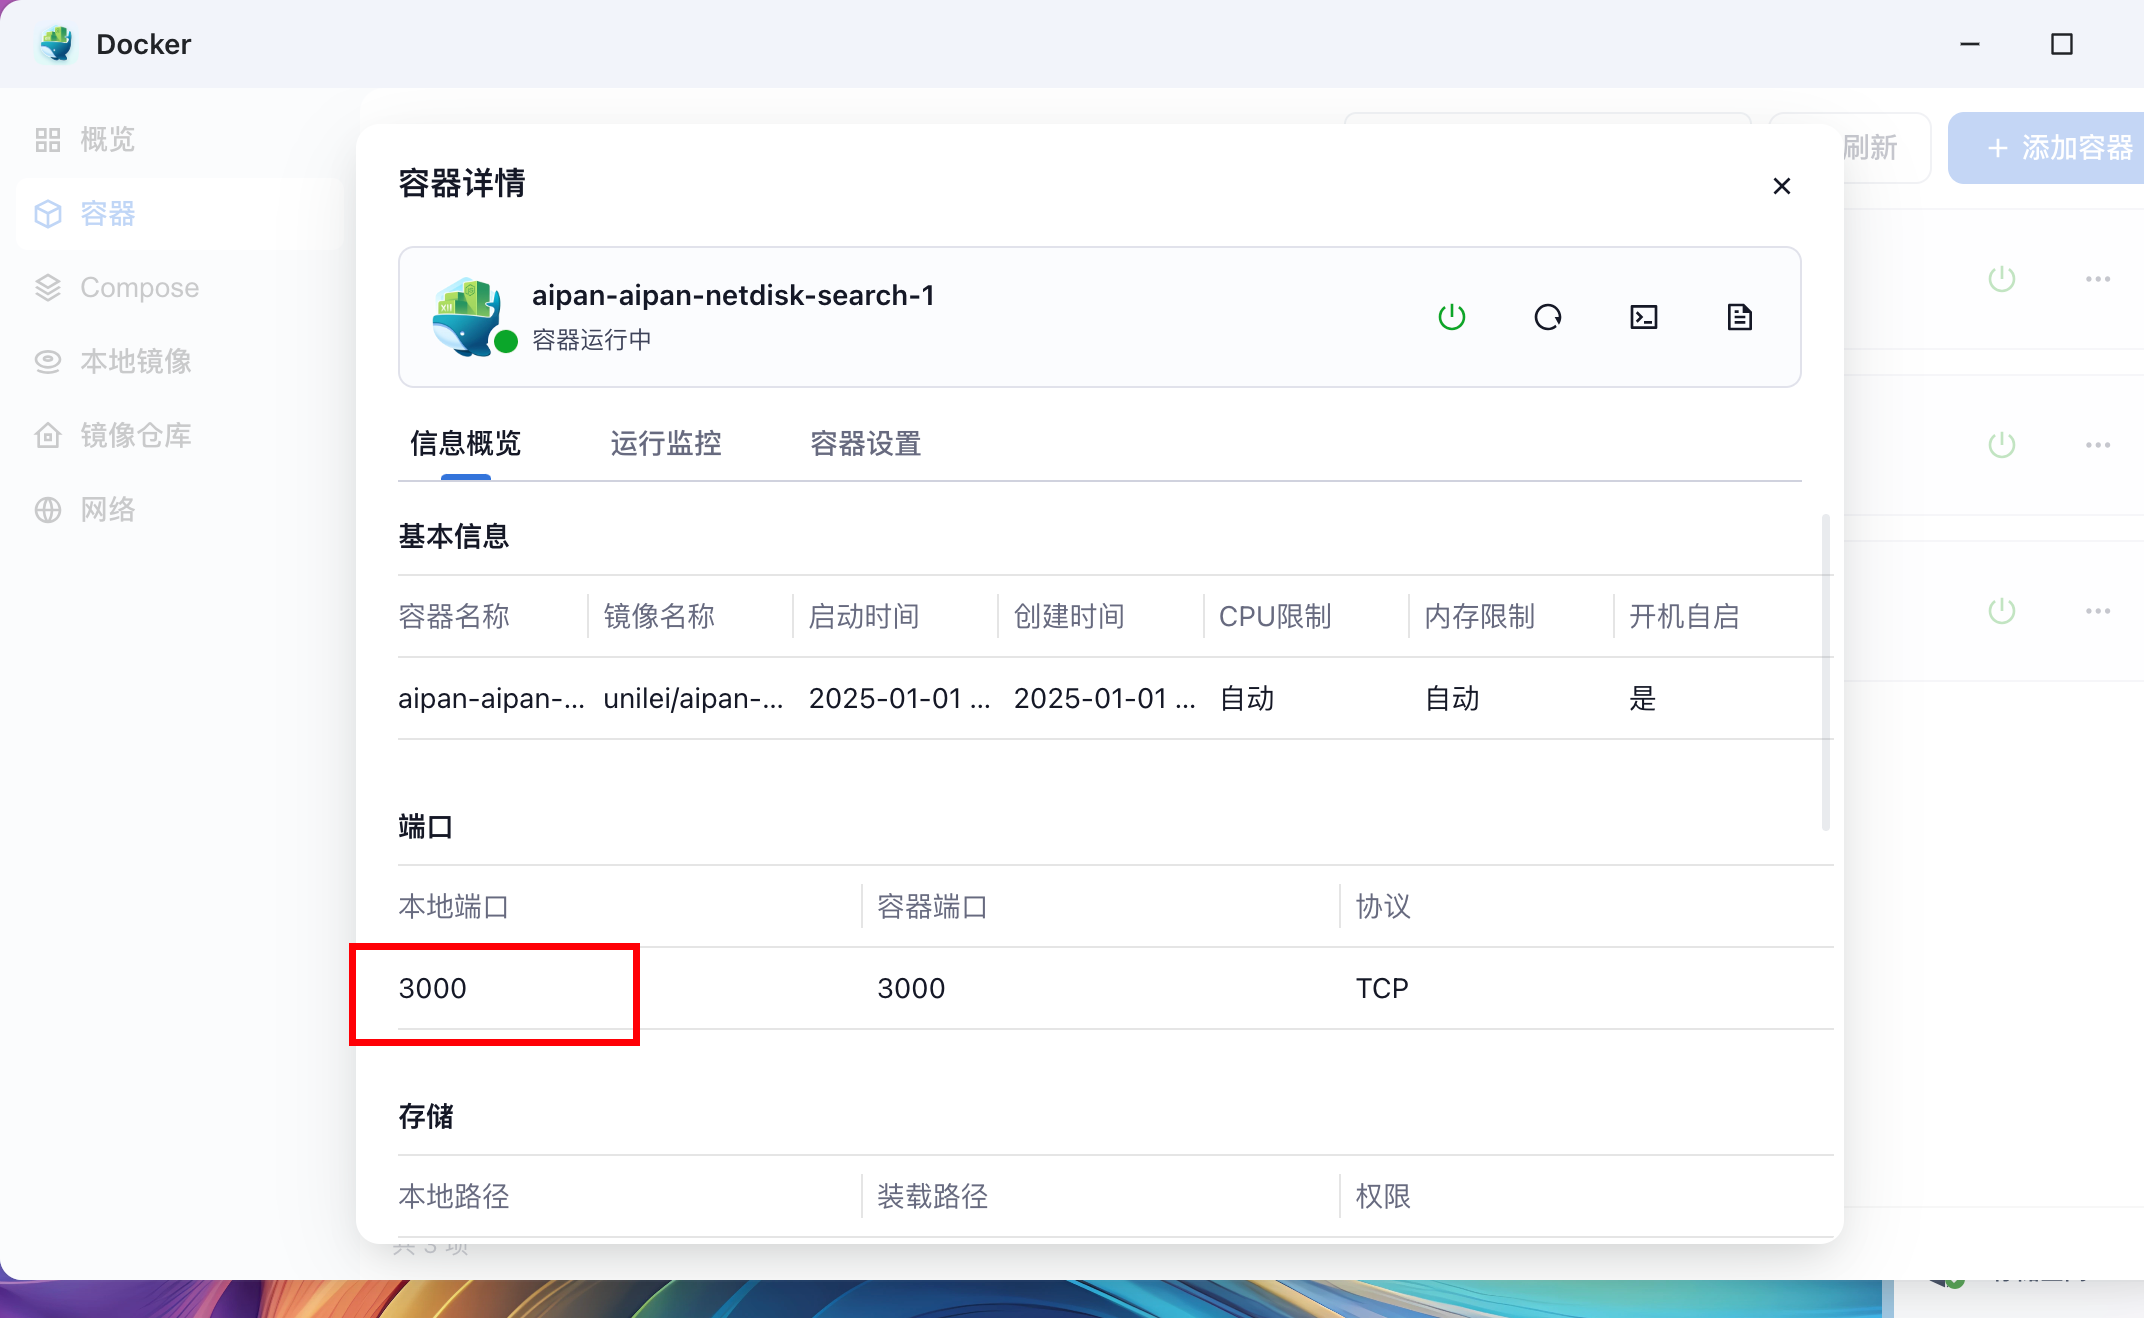
Task: Click the 协议 column header
Action: 1383,906
